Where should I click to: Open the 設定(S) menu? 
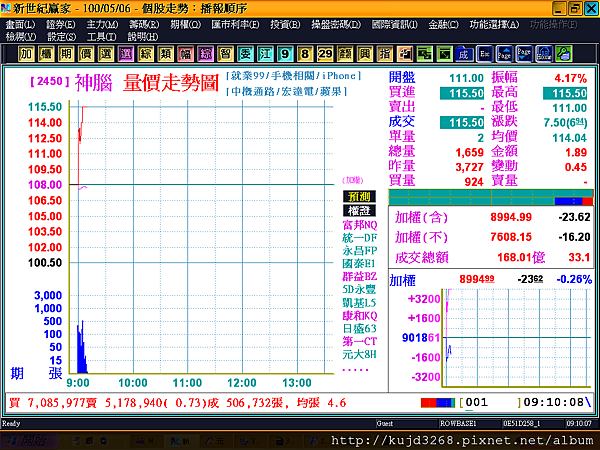click(x=61, y=37)
